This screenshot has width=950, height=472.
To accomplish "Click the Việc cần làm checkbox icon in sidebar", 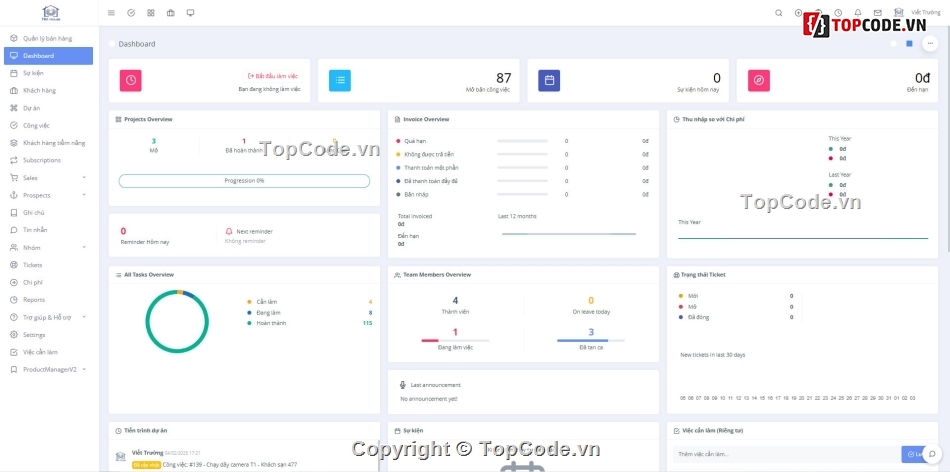I will click(x=14, y=352).
